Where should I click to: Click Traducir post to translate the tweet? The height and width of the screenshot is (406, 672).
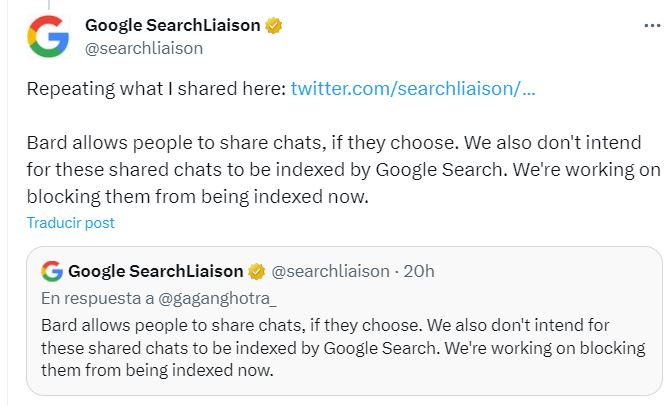71,223
